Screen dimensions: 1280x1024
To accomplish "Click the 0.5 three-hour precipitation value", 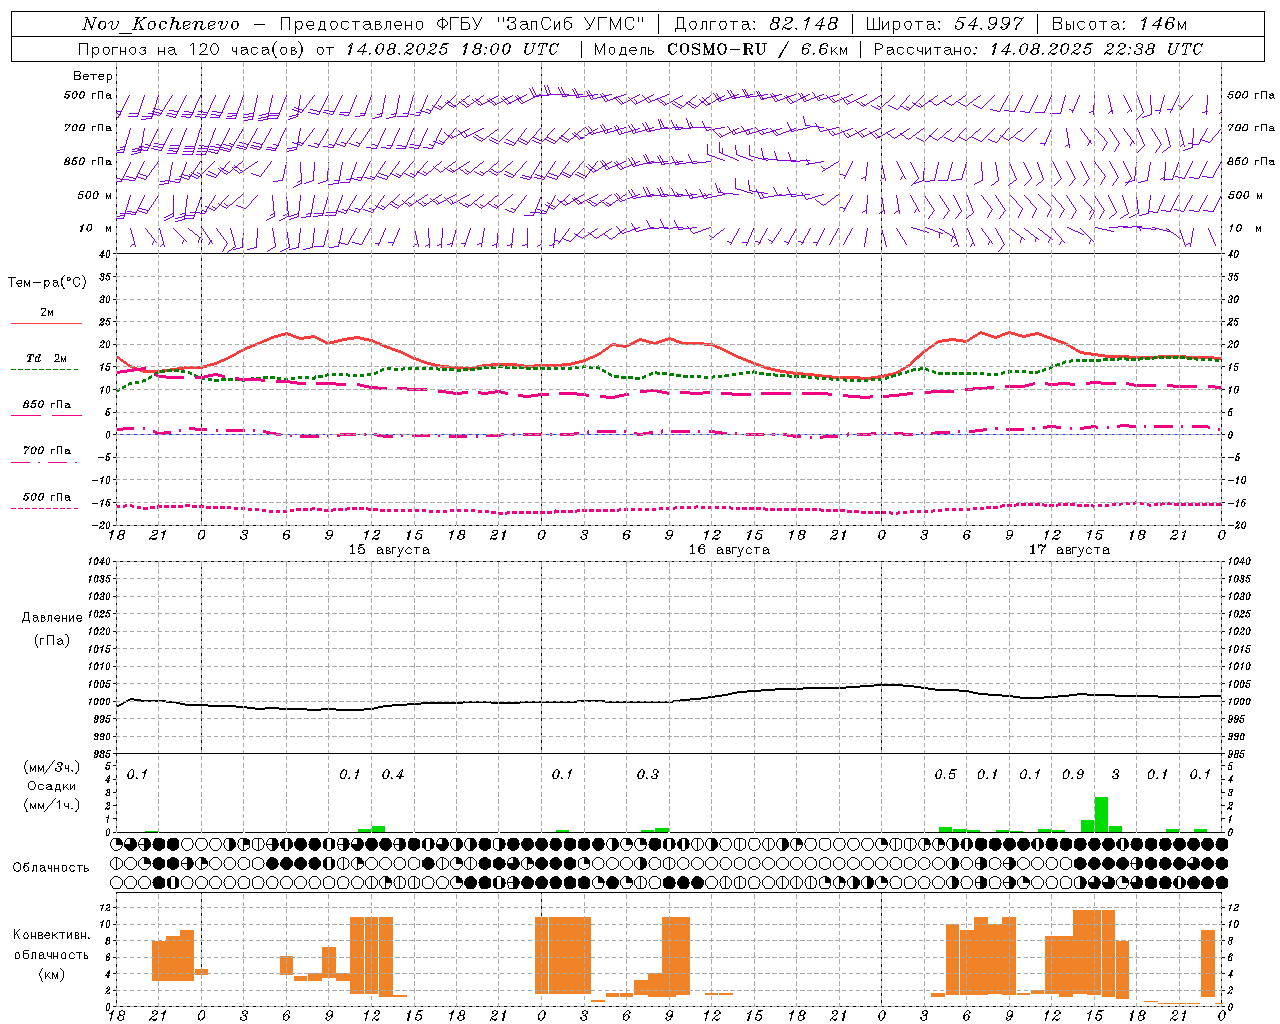I will click(945, 775).
